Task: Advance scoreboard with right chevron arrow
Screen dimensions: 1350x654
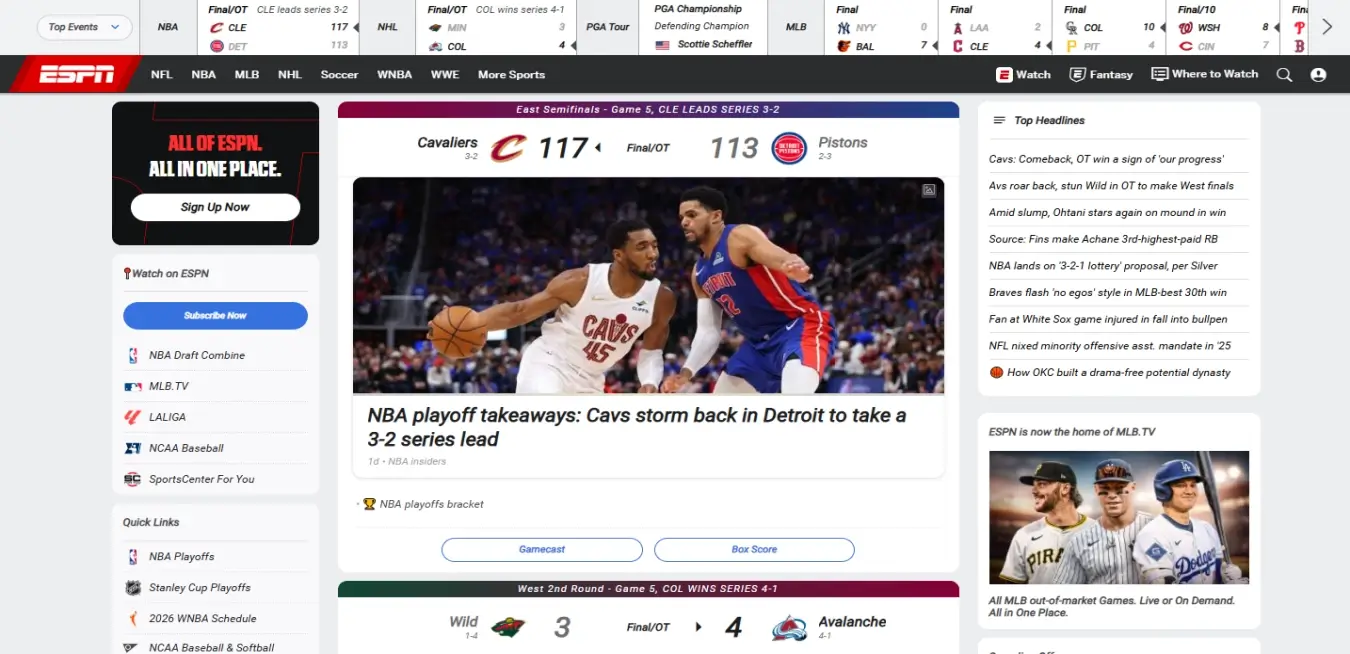Action: point(1327,27)
